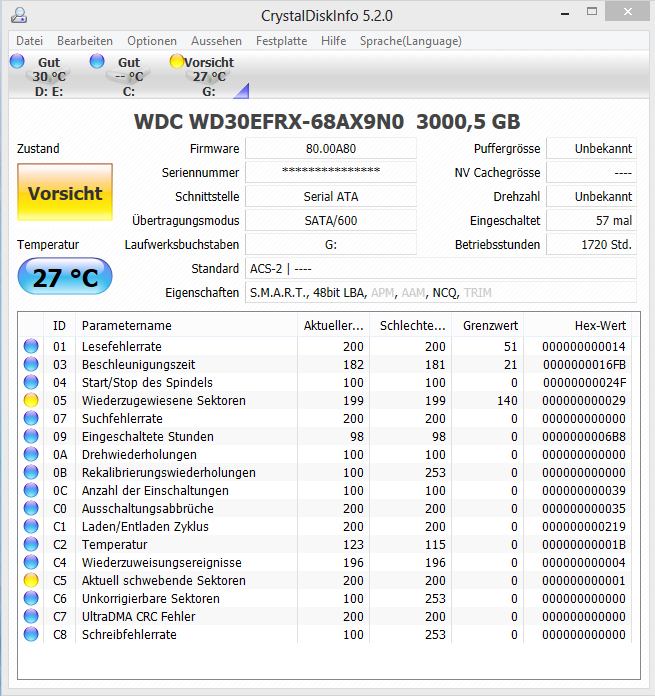655x696 pixels.
Task: Click the Übertragungsmodus field SATA/600
Action: pos(331,220)
